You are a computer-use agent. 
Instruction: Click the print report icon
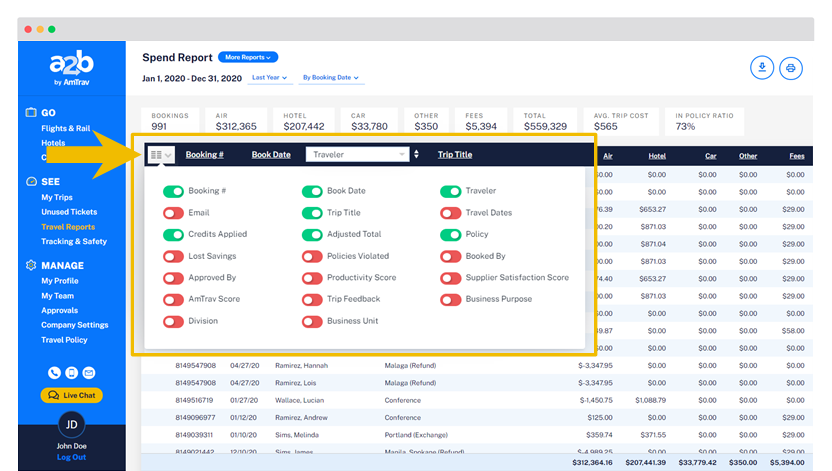pos(791,68)
